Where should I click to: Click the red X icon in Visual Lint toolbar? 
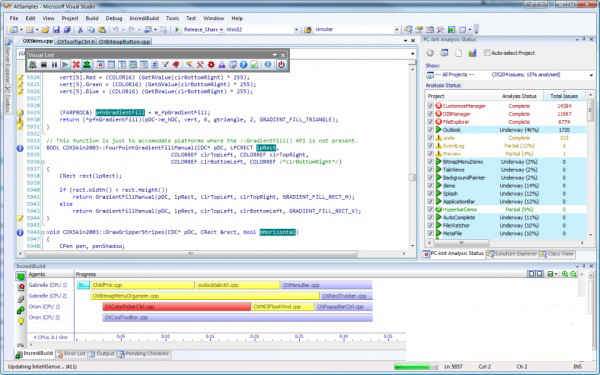pos(76,65)
